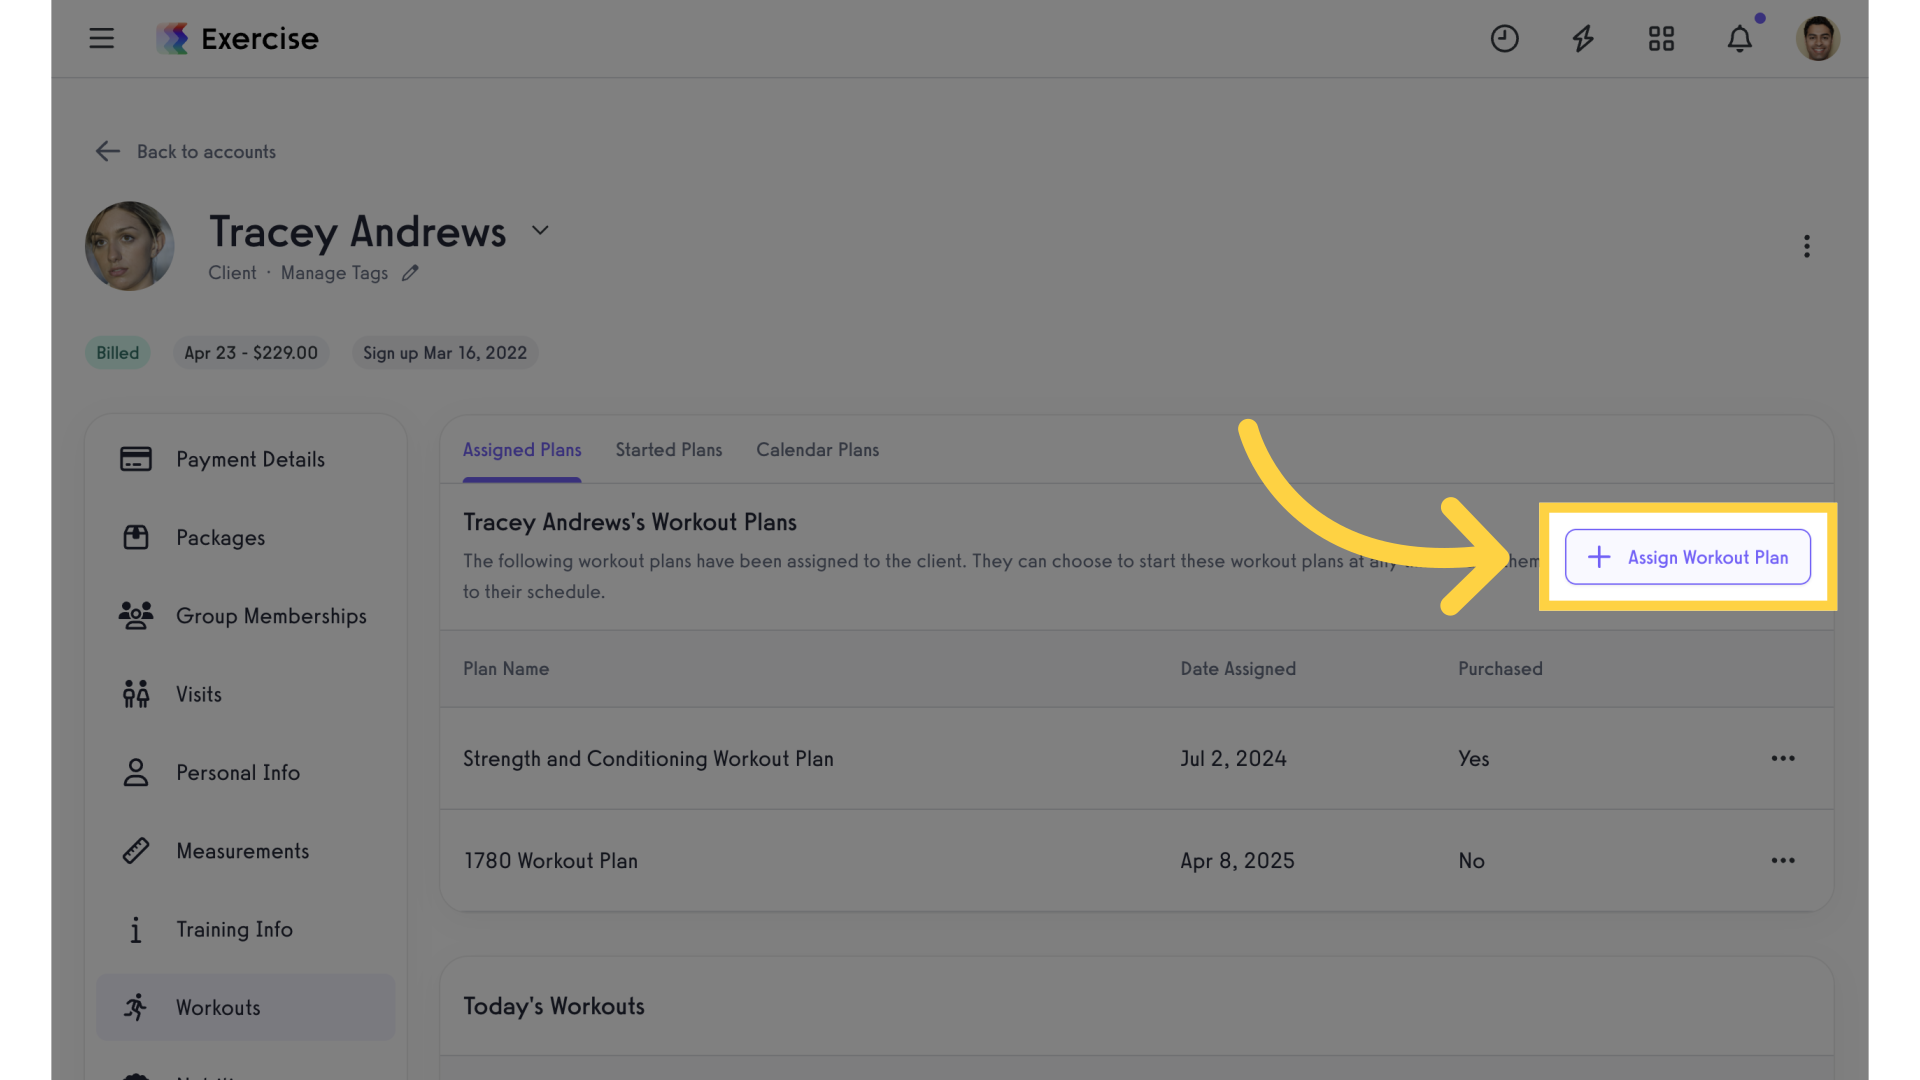This screenshot has height=1080, width=1920.
Task: Switch to the Calendar Plans tab
Action: coord(817,450)
